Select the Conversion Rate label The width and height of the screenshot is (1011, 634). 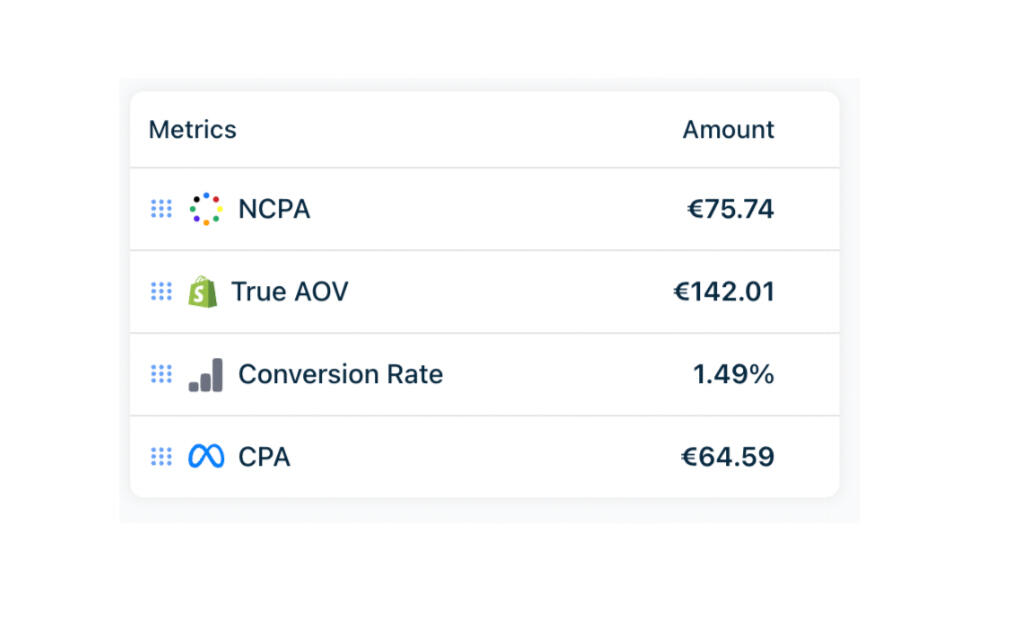340,375
